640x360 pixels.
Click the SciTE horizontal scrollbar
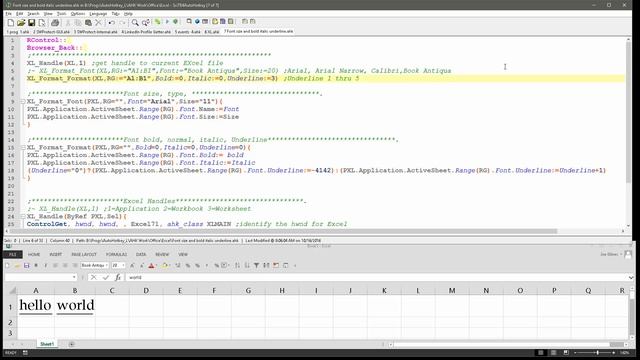coord(314,231)
